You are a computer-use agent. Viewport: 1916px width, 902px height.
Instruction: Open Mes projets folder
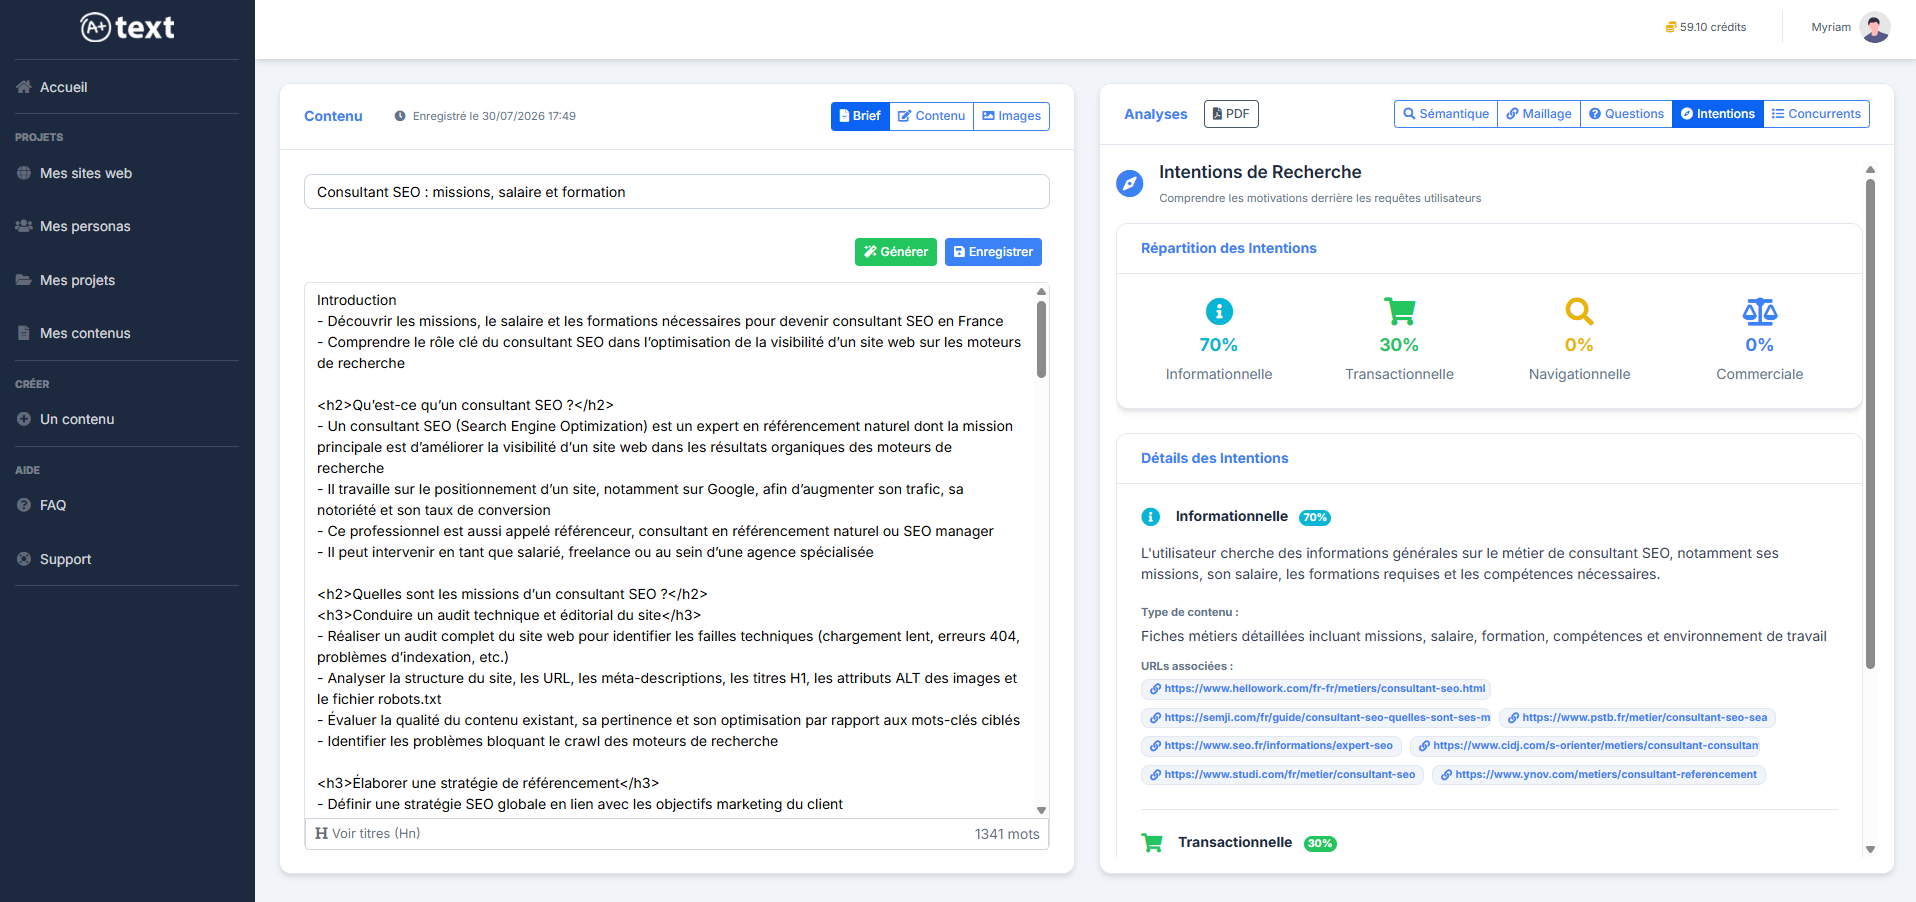click(x=65, y=280)
